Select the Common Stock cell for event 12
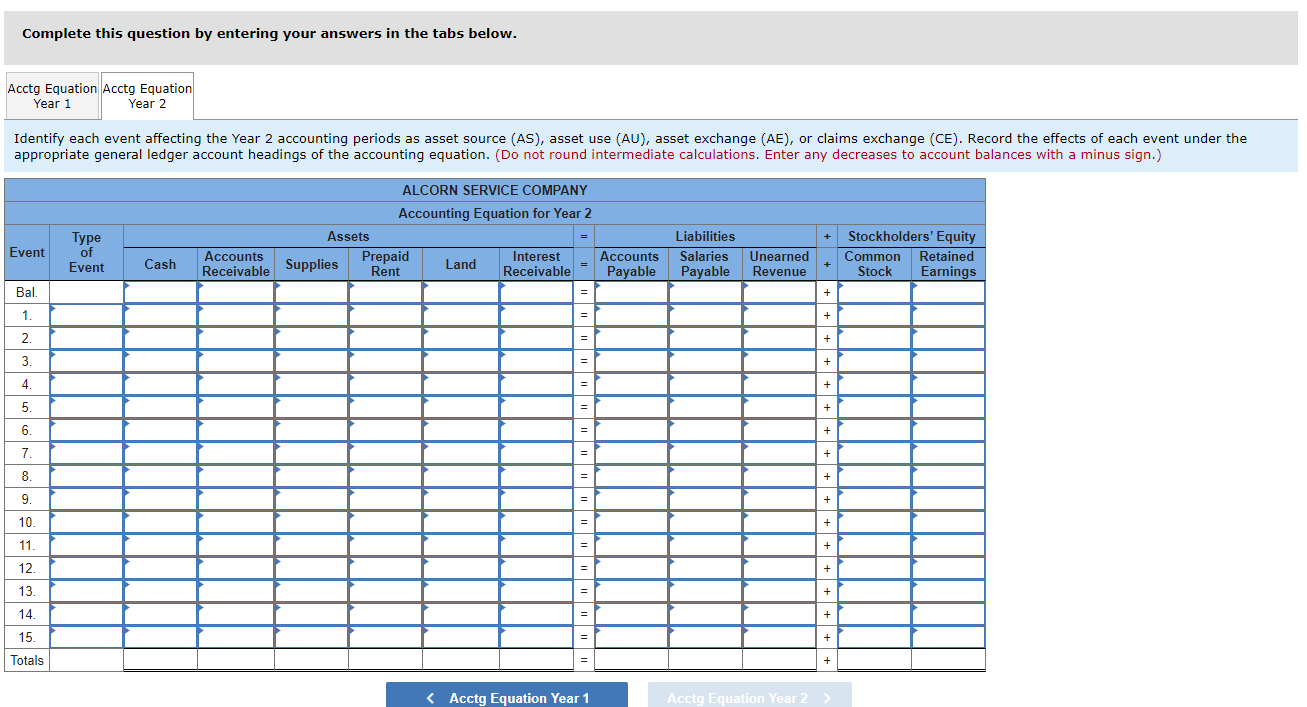 [875, 568]
